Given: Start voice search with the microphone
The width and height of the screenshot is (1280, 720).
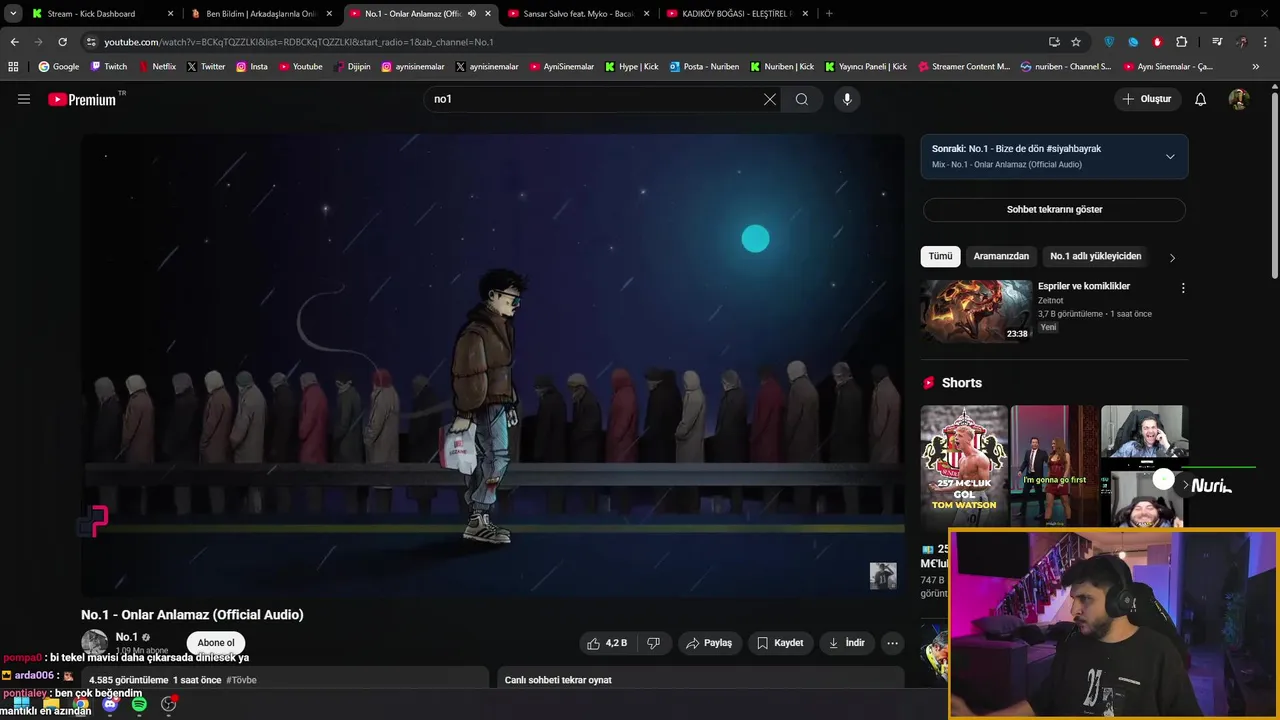Looking at the screenshot, I should (x=847, y=99).
